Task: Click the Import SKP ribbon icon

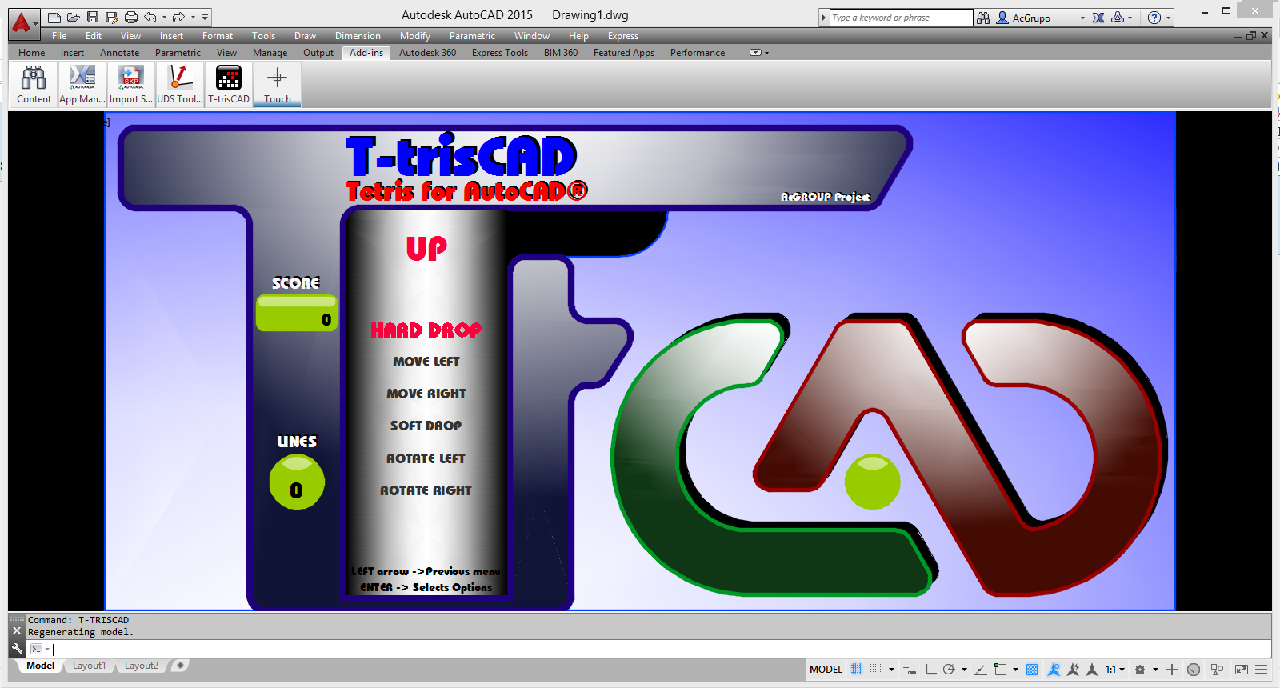Action: click(x=130, y=84)
